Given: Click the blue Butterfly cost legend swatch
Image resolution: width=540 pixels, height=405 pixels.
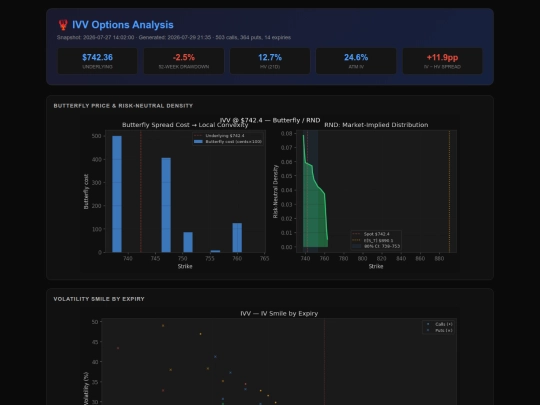Looking at the screenshot, I should click(198, 142).
